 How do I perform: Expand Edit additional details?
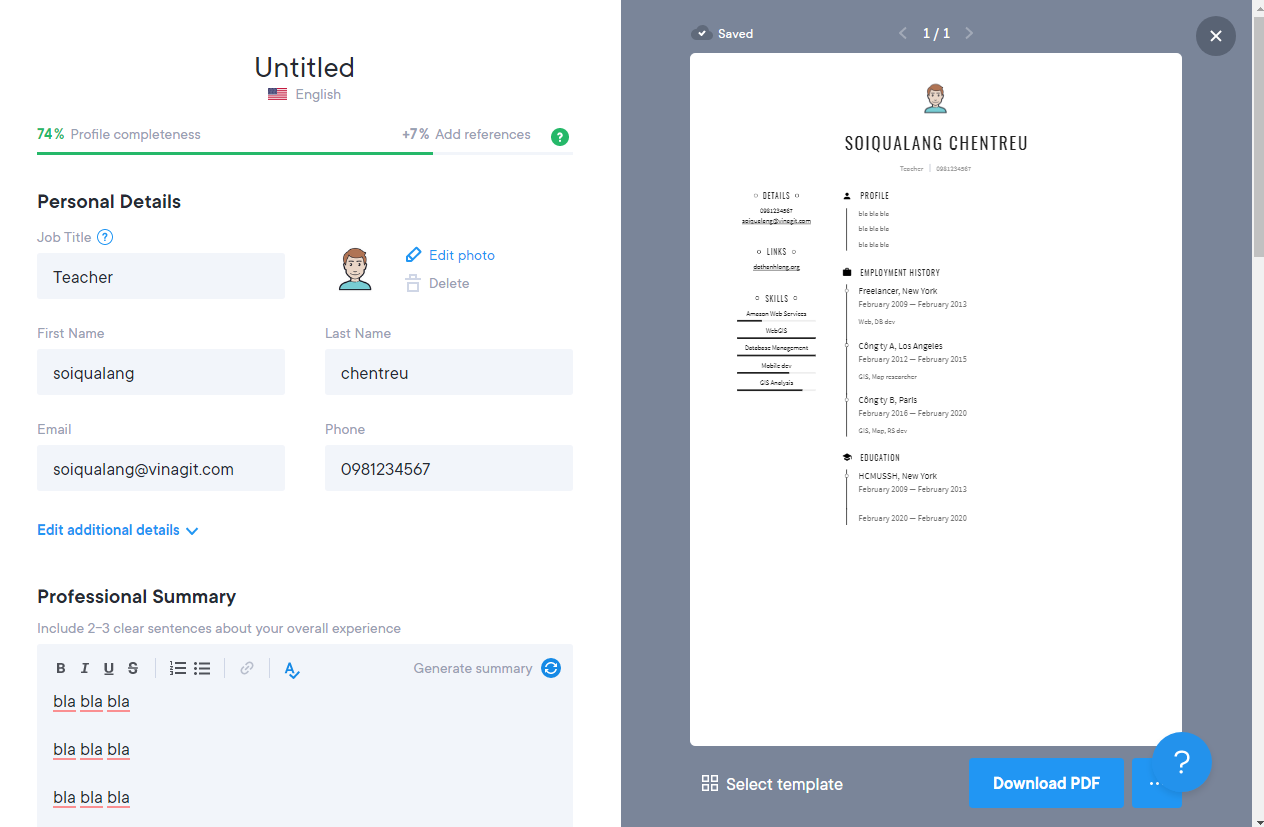118,530
